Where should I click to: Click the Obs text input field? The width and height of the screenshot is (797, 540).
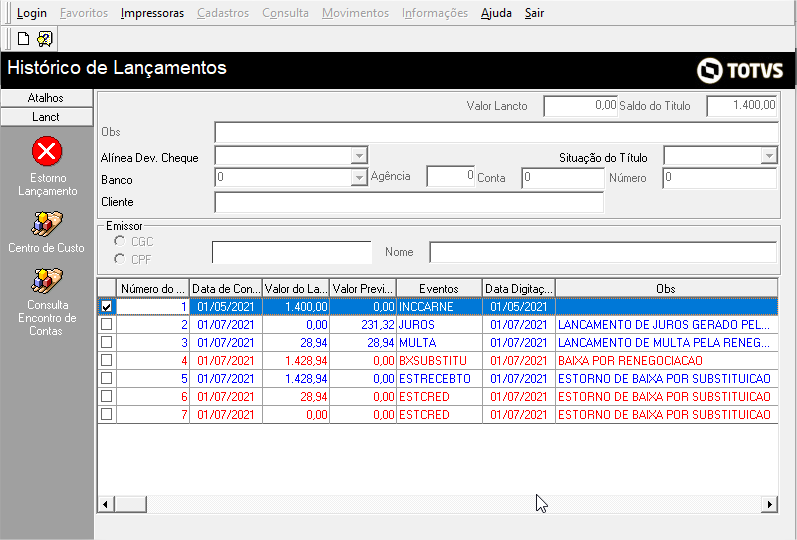coord(496,132)
